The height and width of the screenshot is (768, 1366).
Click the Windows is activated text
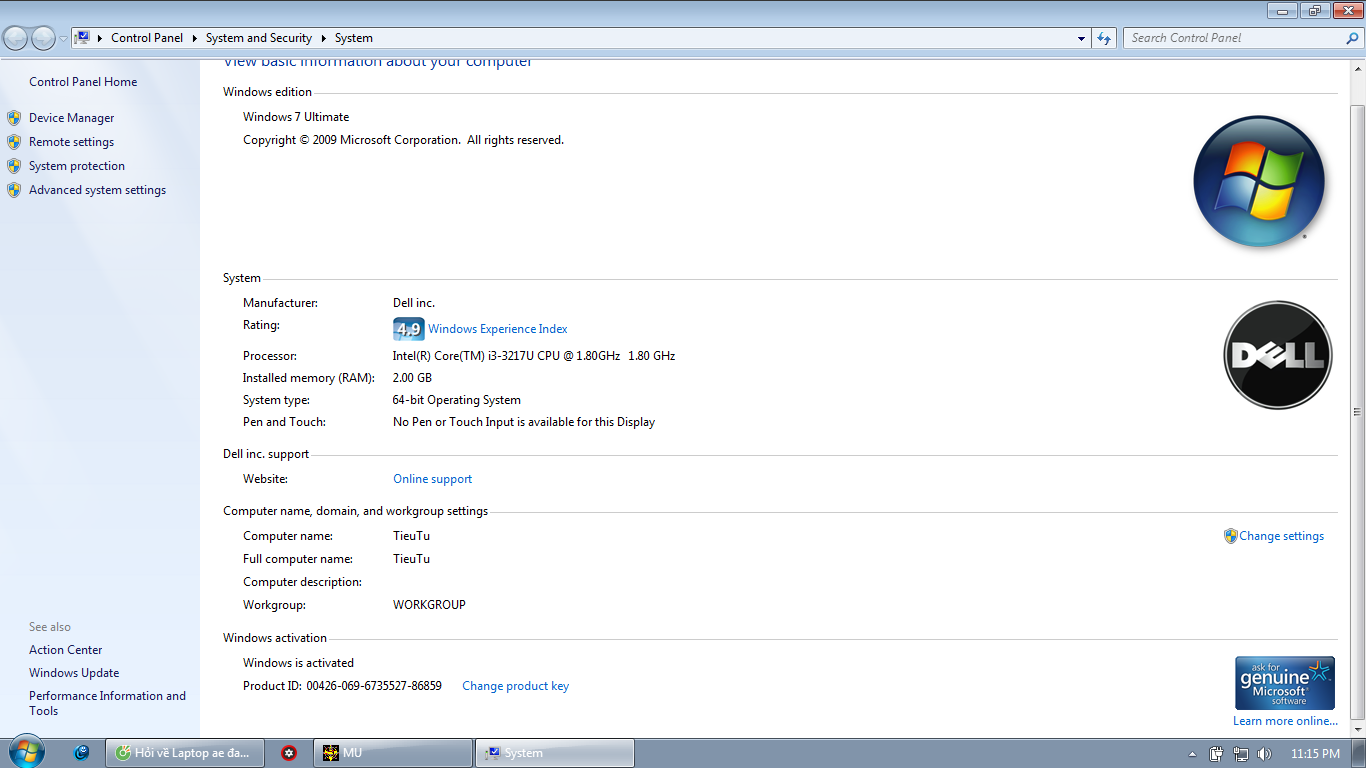click(298, 663)
